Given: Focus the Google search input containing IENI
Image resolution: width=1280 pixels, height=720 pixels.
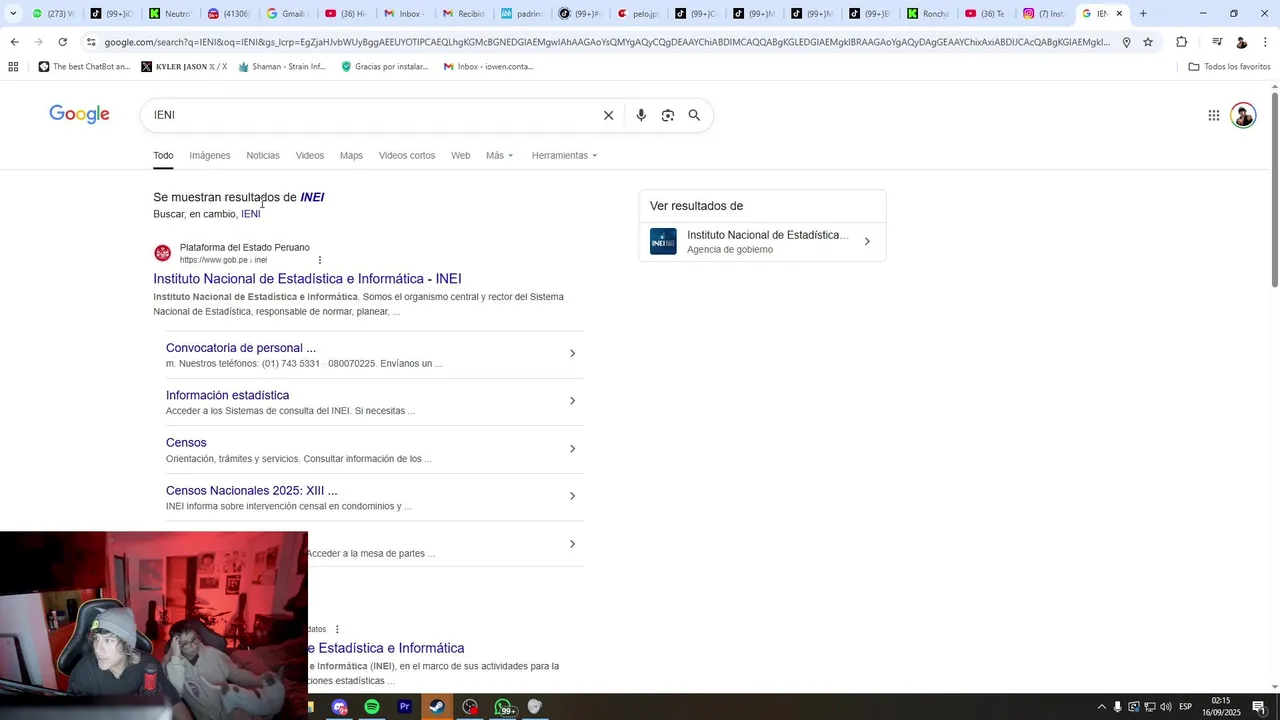Looking at the screenshot, I should (370, 115).
